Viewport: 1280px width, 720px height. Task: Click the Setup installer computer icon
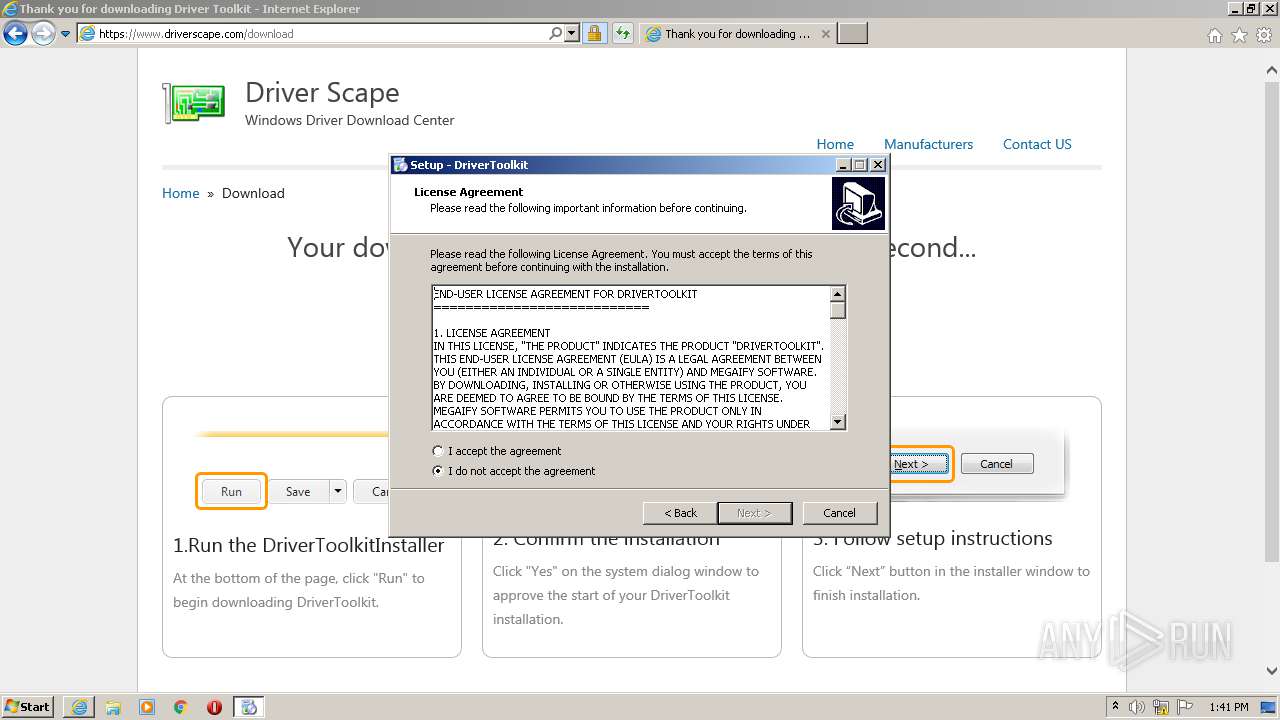point(858,204)
